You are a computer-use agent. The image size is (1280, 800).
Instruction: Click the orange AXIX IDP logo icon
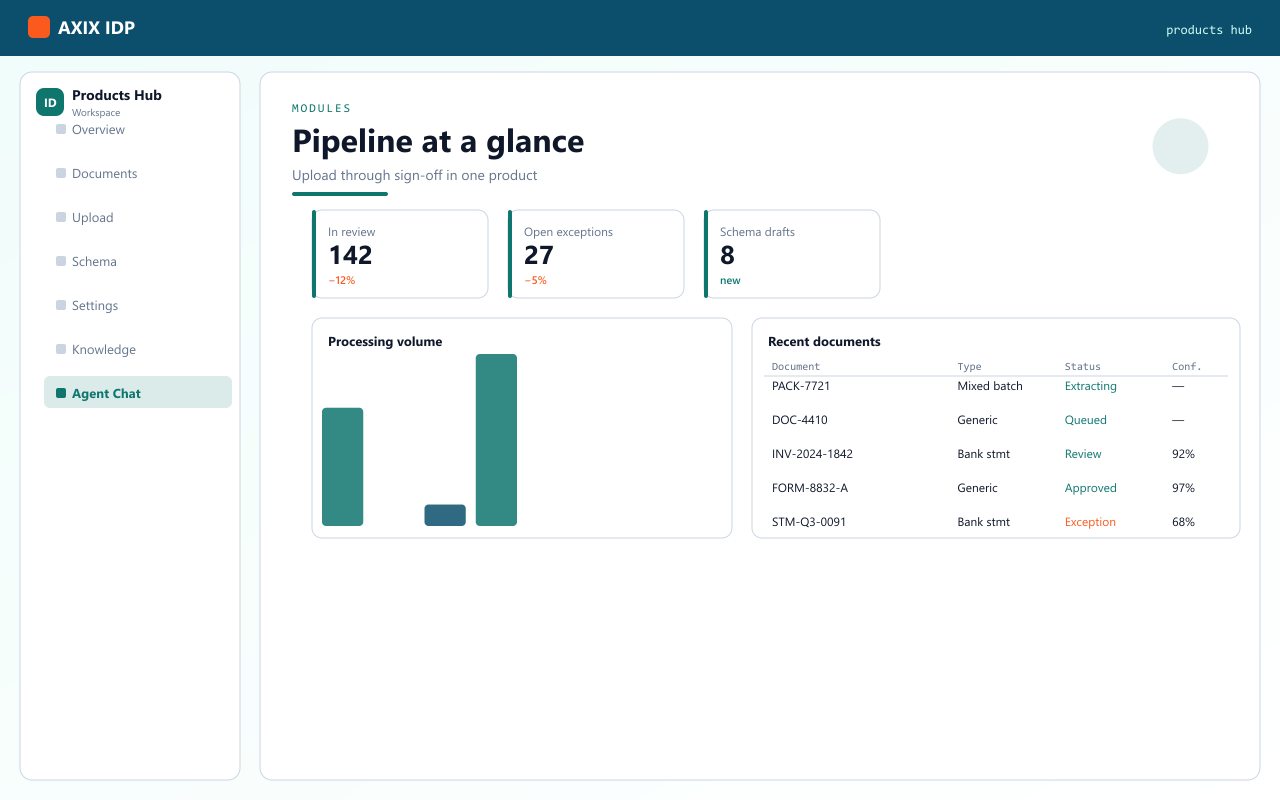coord(39,27)
